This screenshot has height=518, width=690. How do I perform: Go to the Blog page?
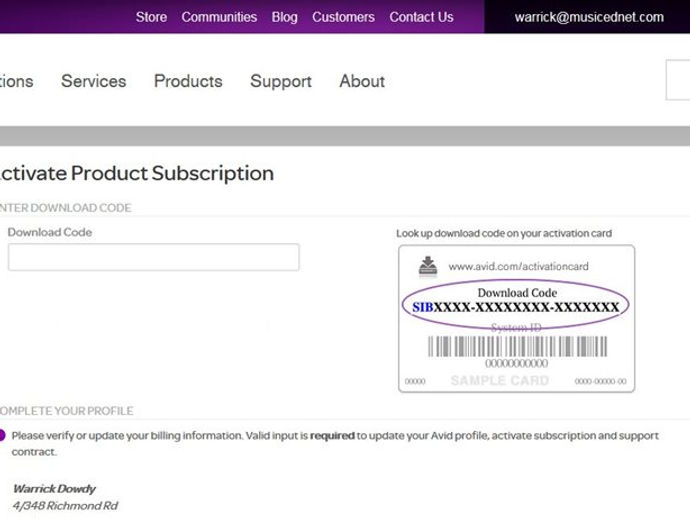point(284,17)
